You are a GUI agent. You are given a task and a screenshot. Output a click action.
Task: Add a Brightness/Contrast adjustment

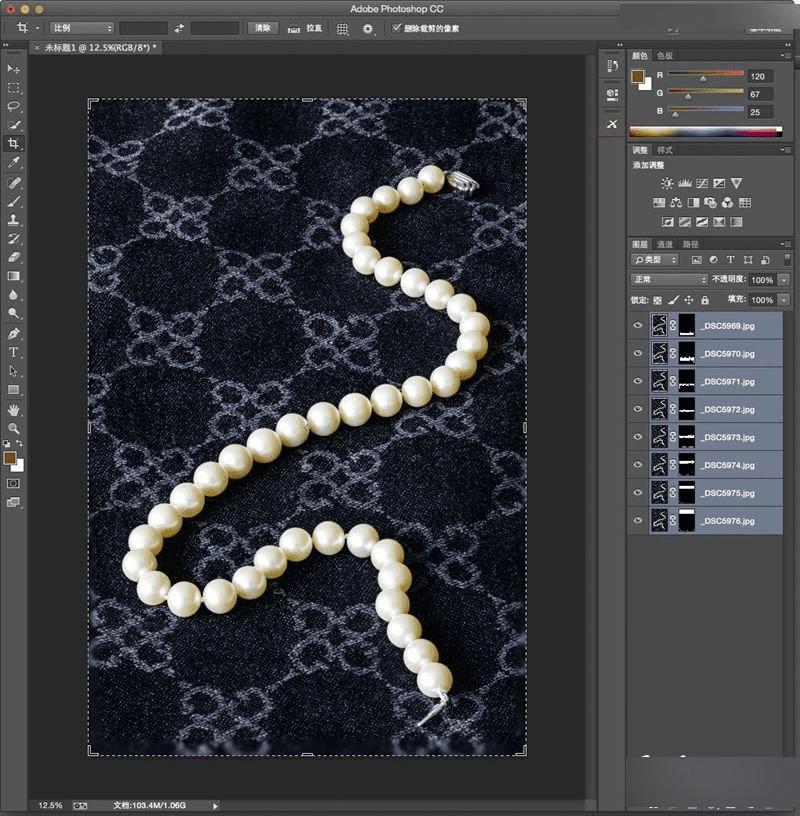pos(667,183)
